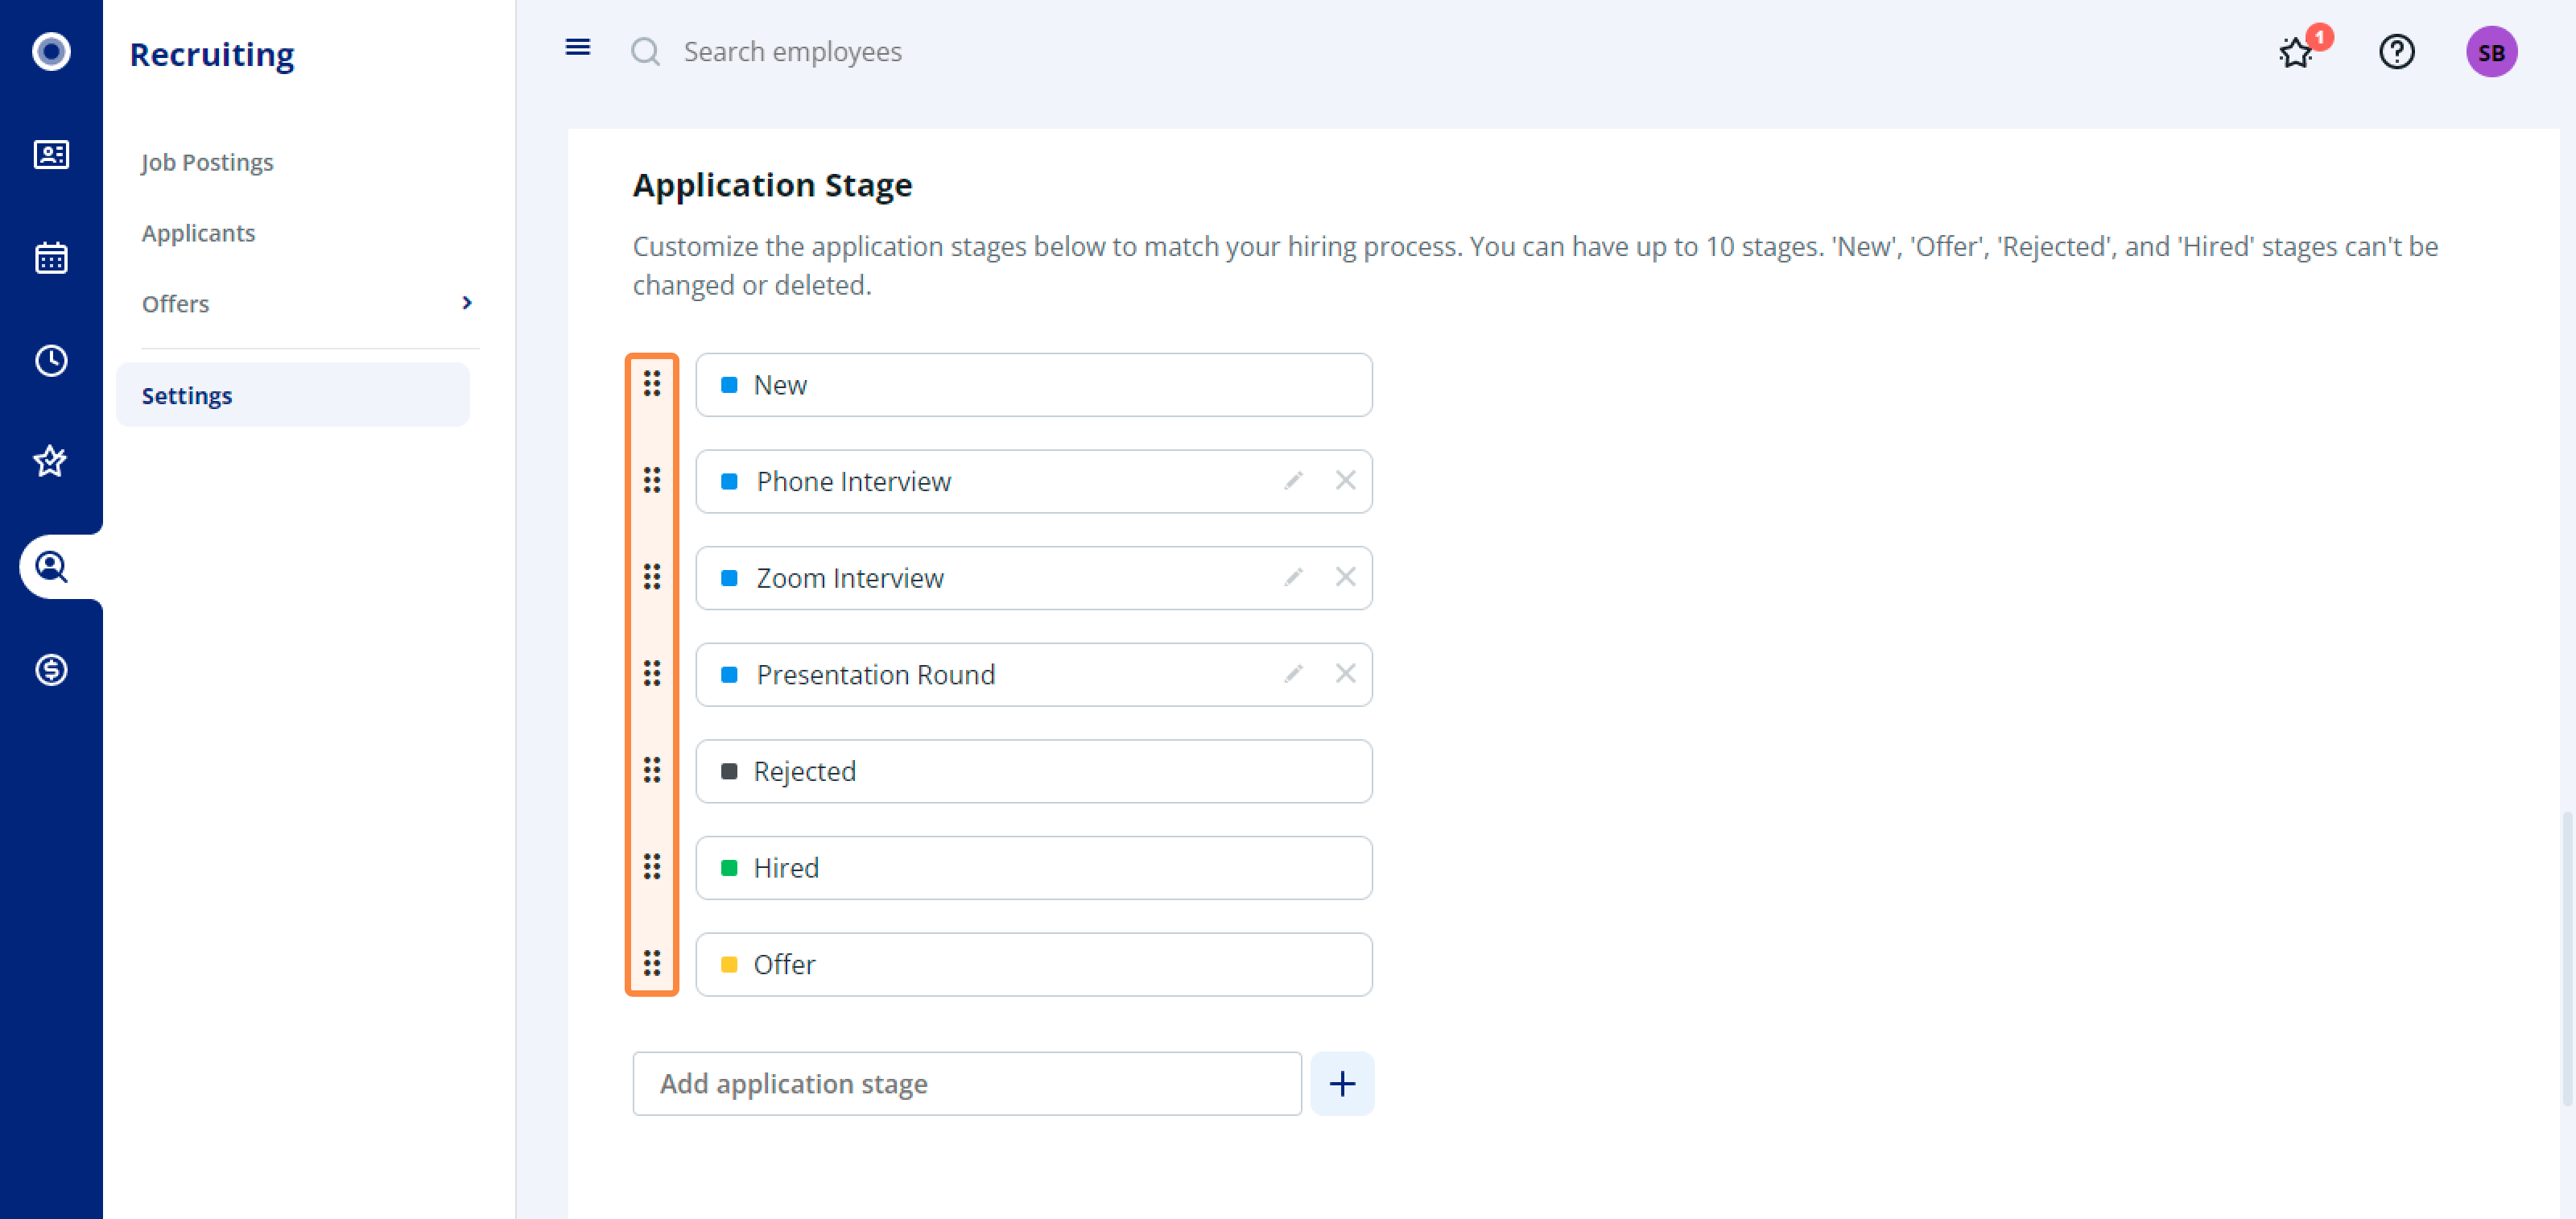Viewport: 2576px width, 1219px height.
Task: Delete the Phone Interview stage
Action: (x=1345, y=481)
